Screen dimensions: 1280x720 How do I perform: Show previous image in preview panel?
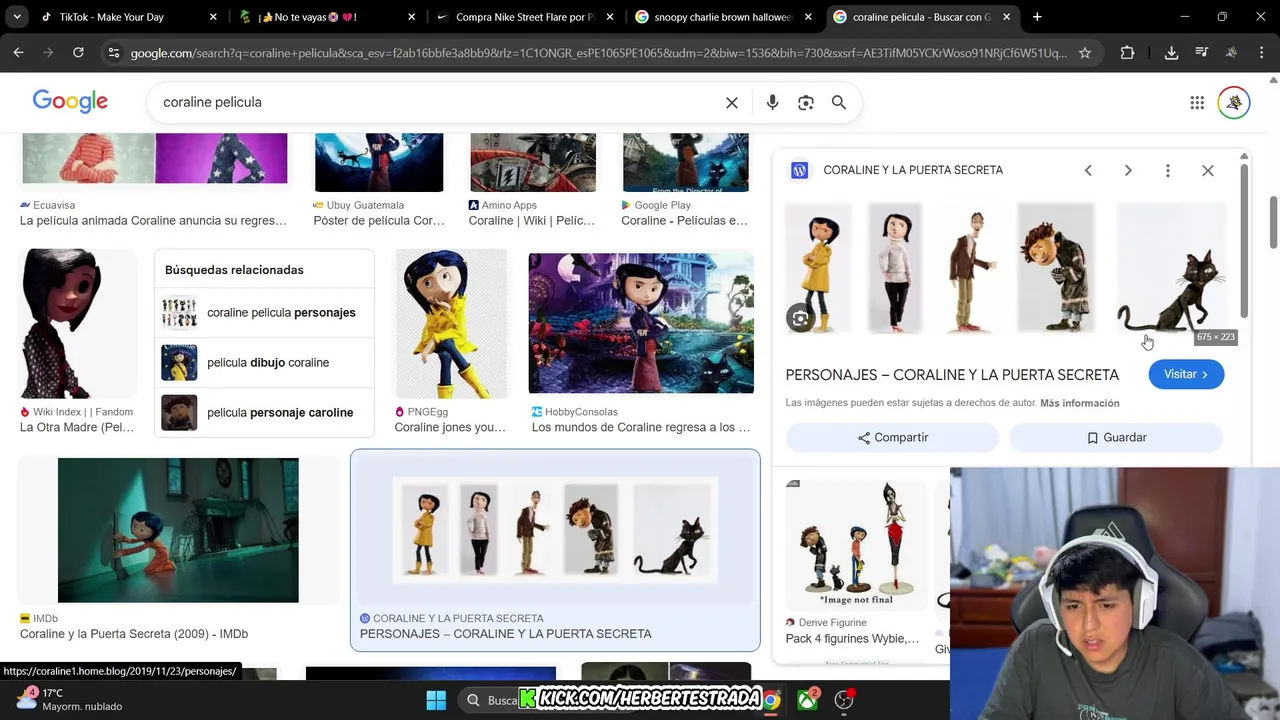point(1088,170)
